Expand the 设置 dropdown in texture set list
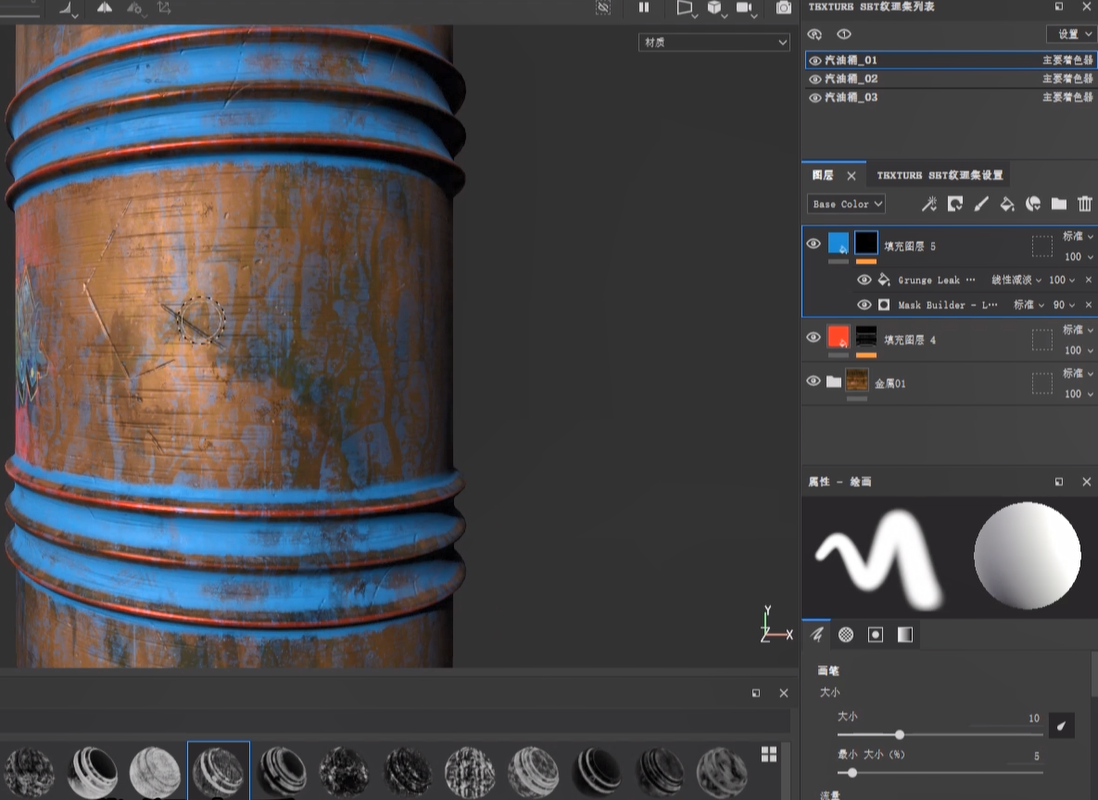Screen dimensions: 1098x800 click(1069, 34)
